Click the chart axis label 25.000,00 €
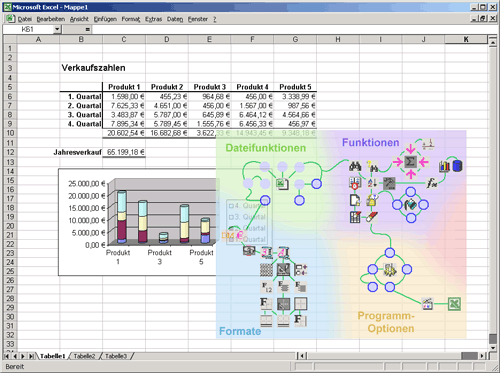 tap(86, 184)
